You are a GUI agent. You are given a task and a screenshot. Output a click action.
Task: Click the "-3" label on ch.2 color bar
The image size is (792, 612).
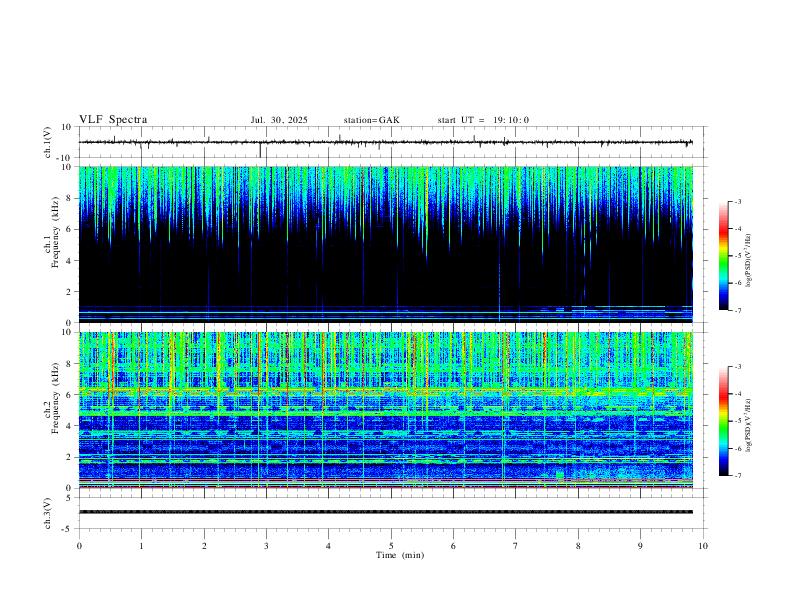[x=738, y=367]
